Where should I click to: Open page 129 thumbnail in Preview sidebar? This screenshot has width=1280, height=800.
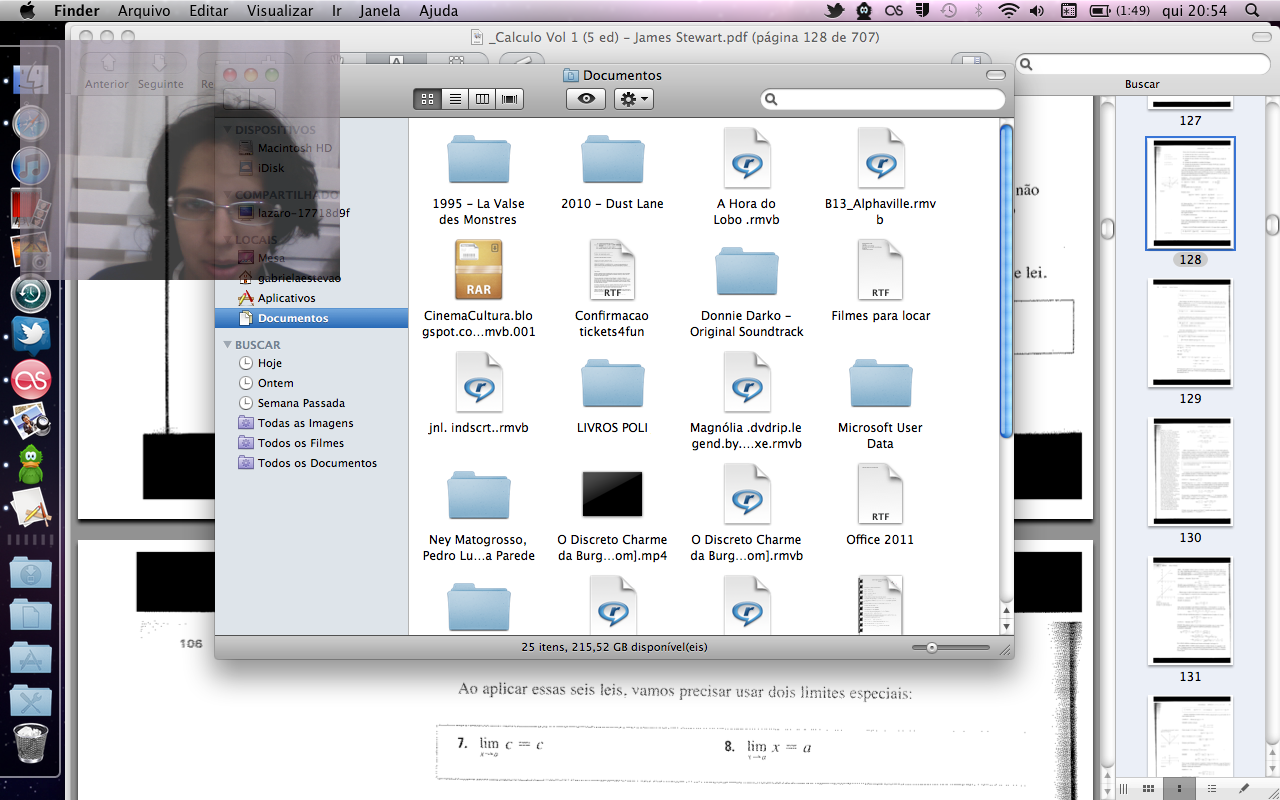pyautogui.click(x=1190, y=333)
